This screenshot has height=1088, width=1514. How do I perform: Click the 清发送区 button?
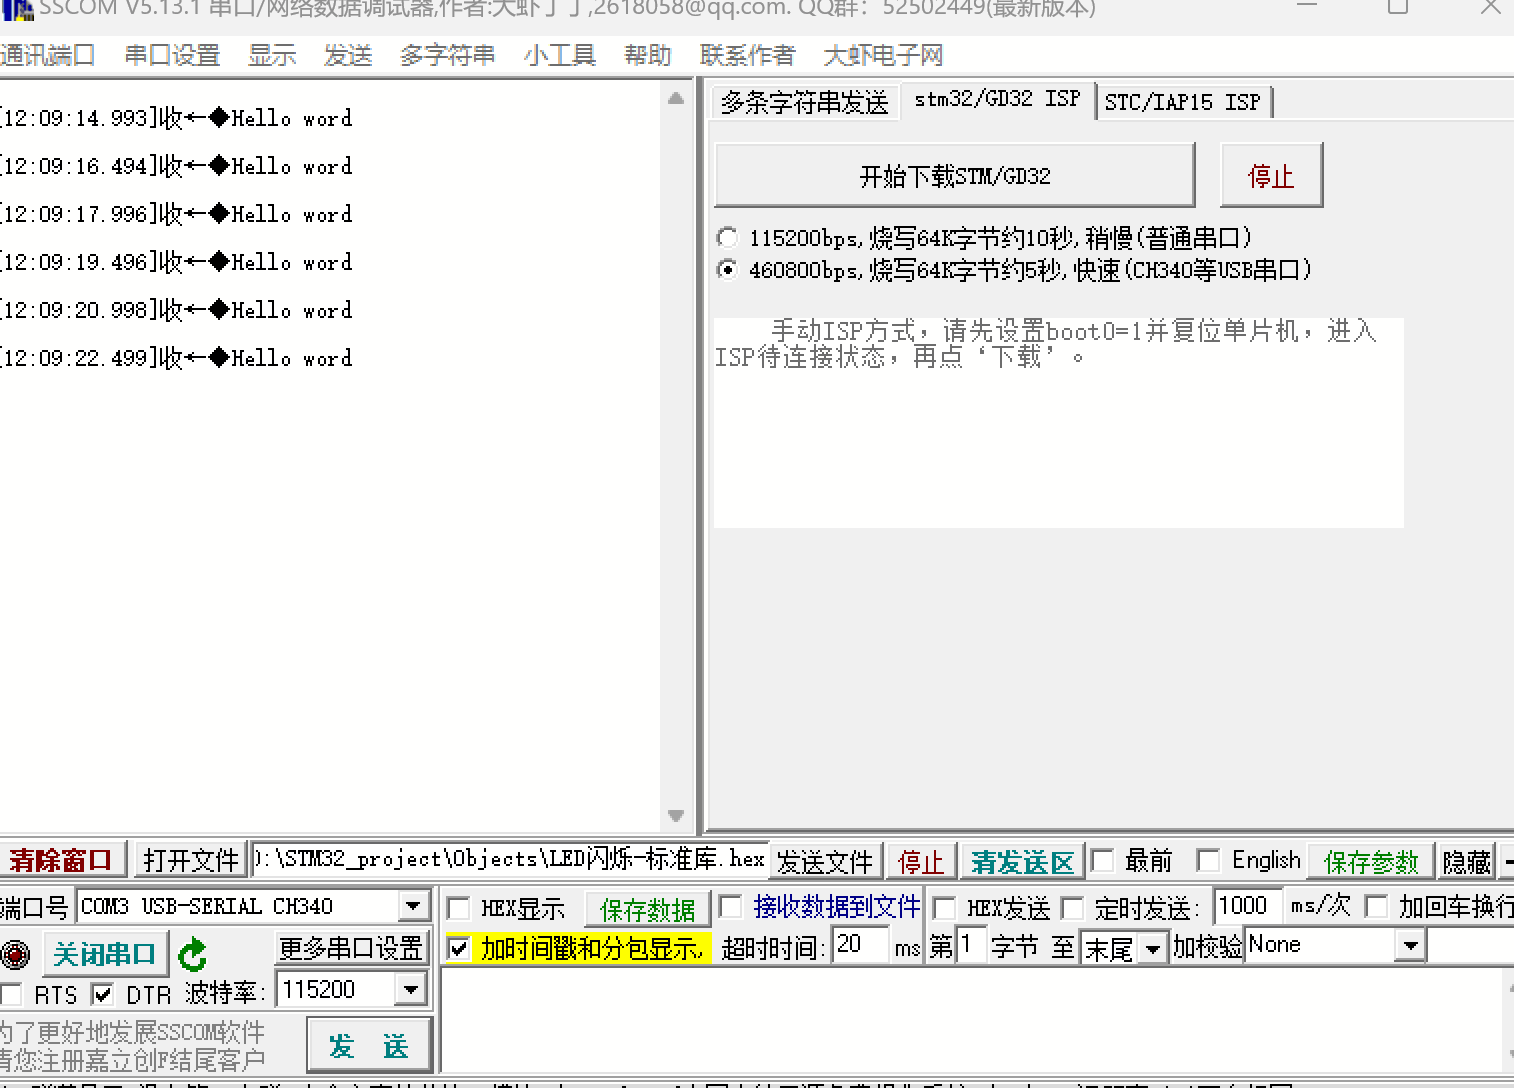[x=1022, y=861]
